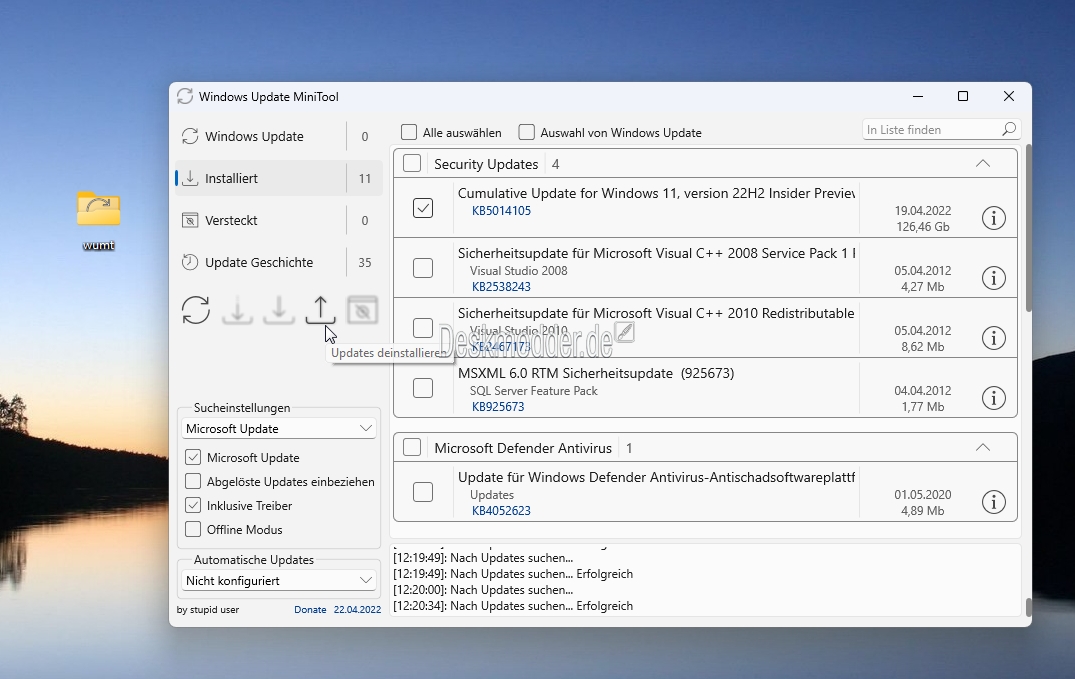Show info for KB2467173 update
The width and height of the screenshot is (1075, 679).
coord(993,337)
